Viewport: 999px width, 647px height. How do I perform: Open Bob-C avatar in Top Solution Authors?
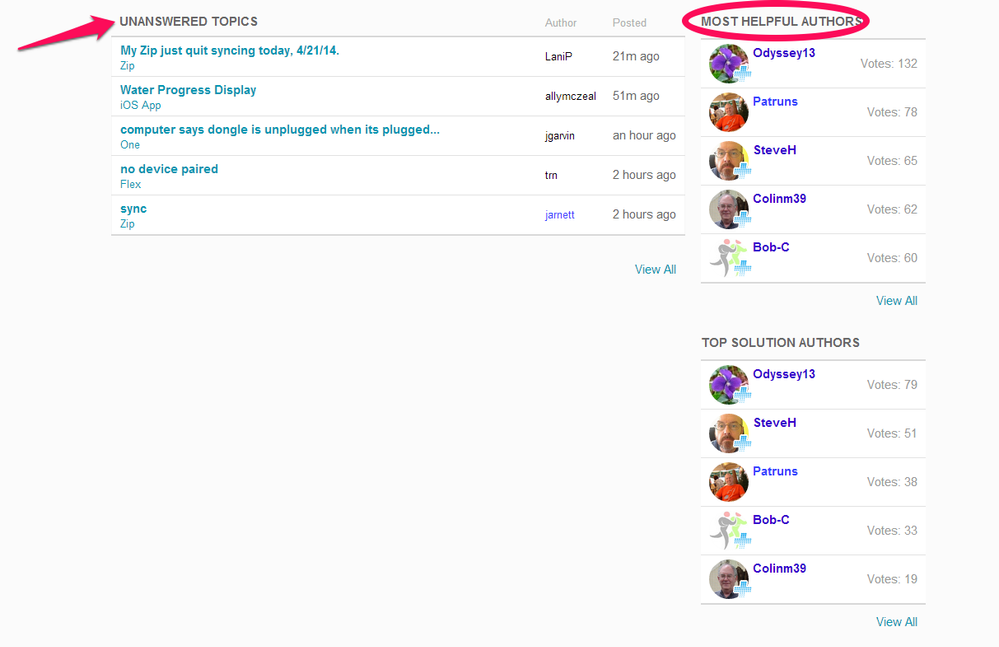click(729, 530)
